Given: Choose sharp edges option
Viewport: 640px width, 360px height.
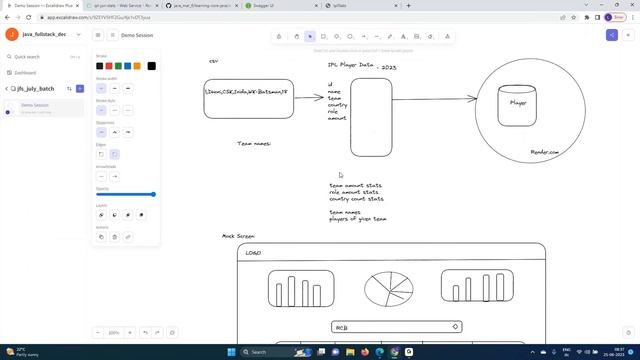Looking at the screenshot, I should point(101,154).
